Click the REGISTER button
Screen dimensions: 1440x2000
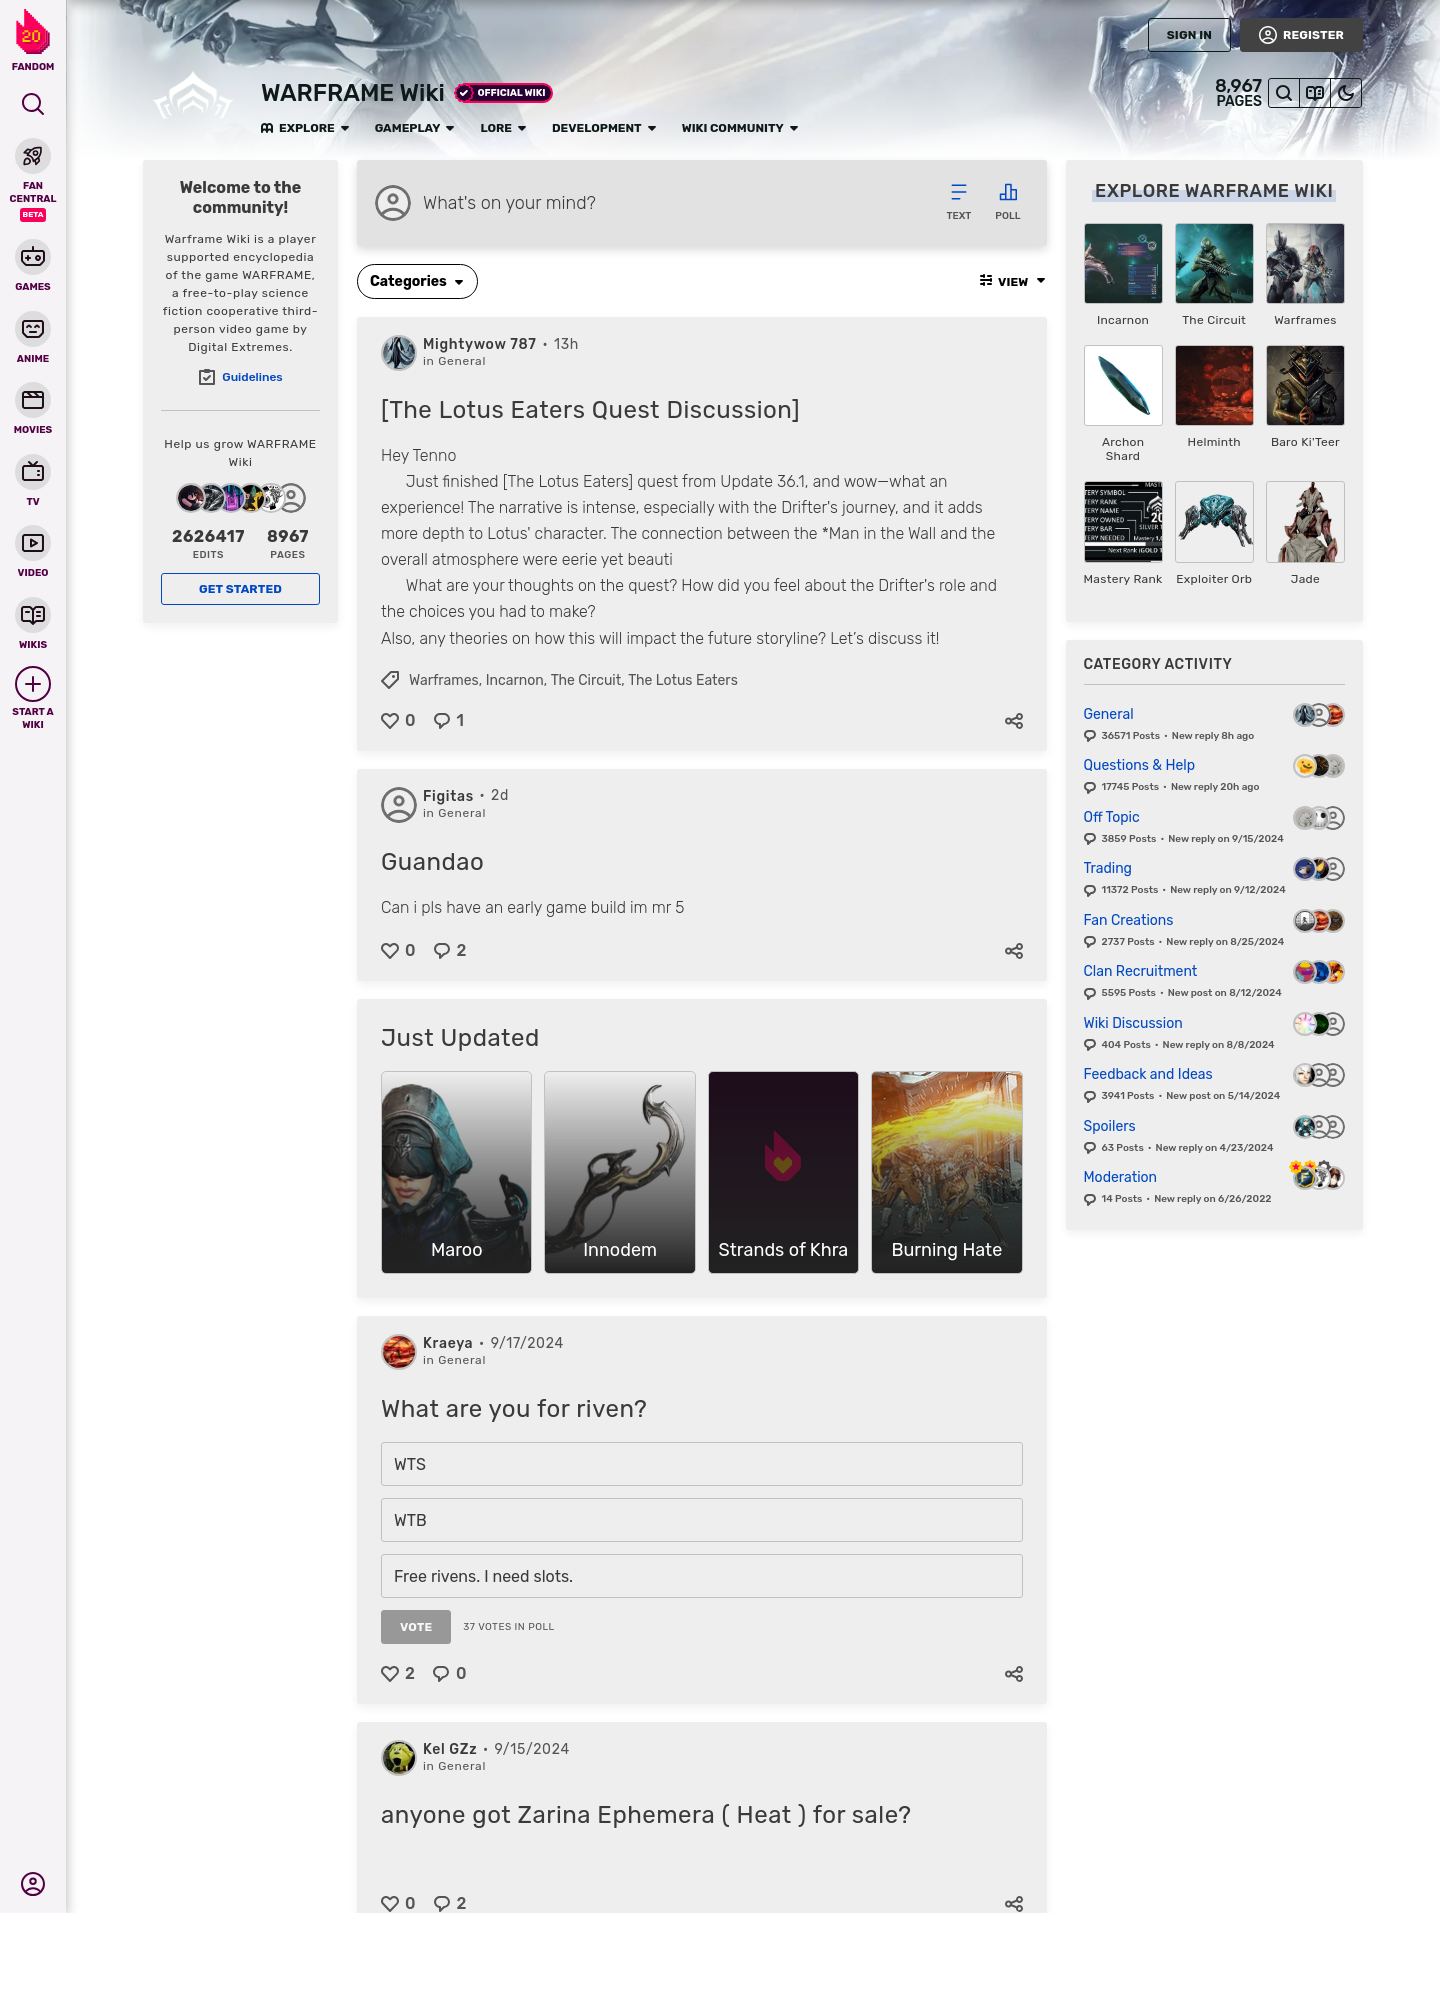[1301, 35]
